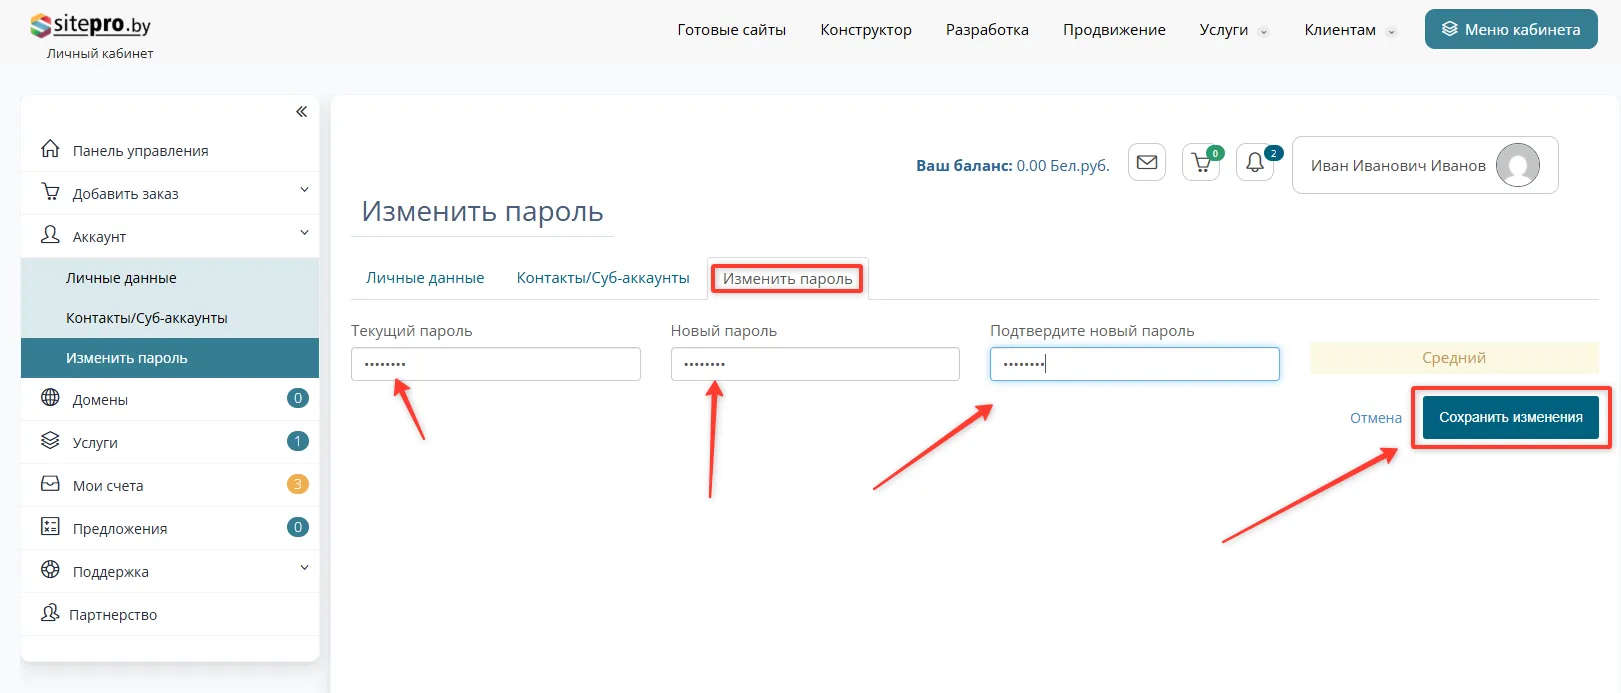This screenshot has width=1621, height=693.
Task: Click the Текущий пароль input field
Action: click(495, 364)
